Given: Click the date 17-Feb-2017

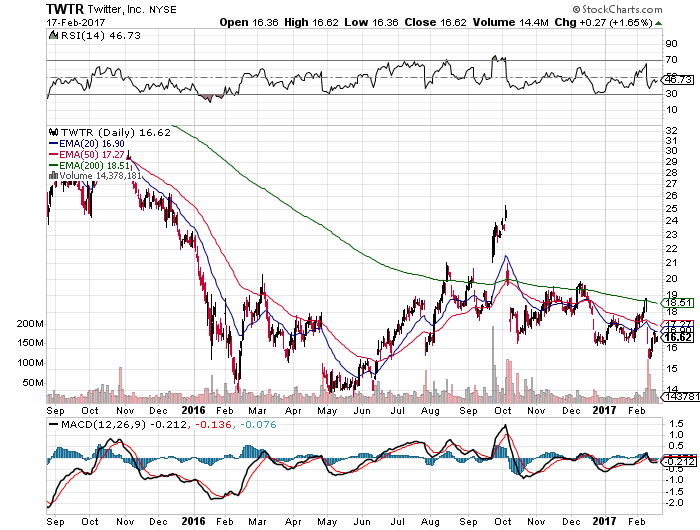Looking at the screenshot, I should [75, 22].
